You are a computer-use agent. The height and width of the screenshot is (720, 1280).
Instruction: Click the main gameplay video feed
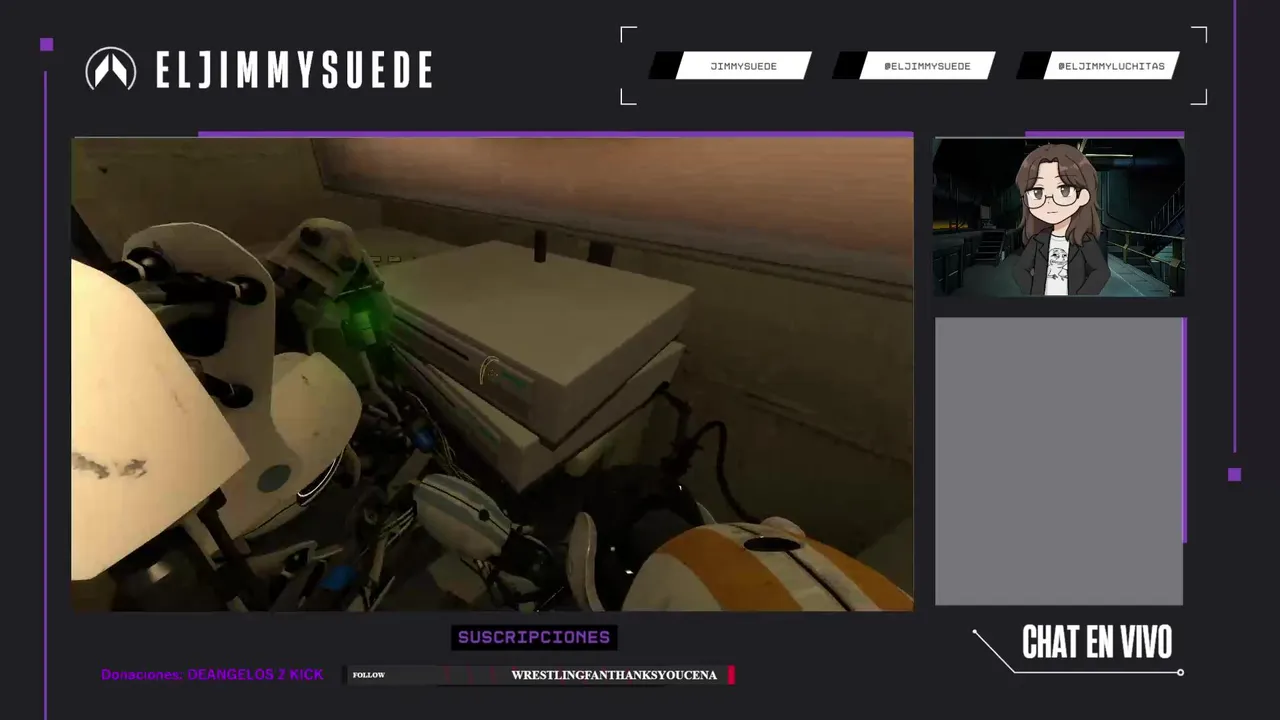[492, 374]
